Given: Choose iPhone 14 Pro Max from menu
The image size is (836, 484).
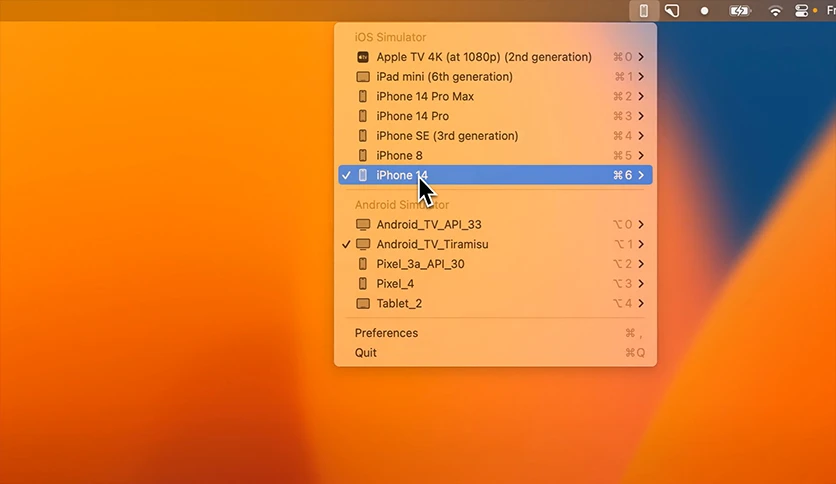Looking at the screenshot, I should tap(495, 96).
